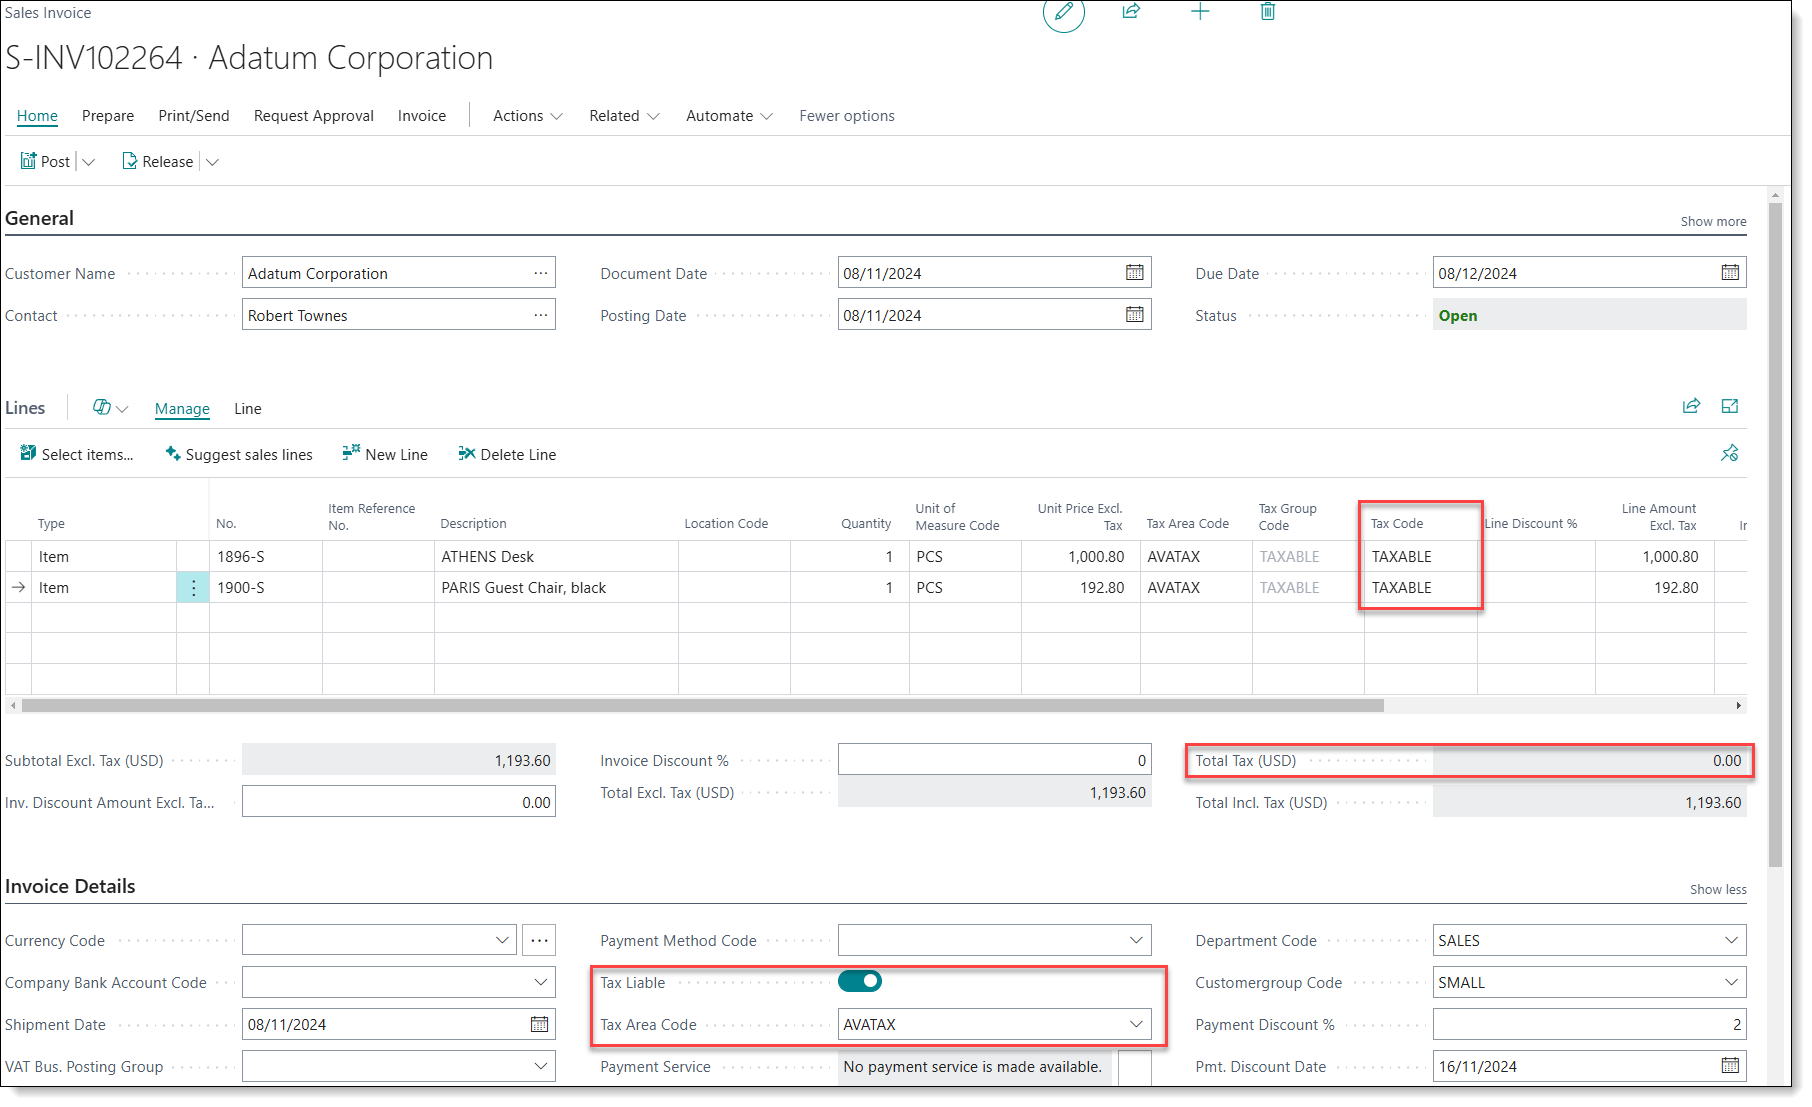This screenshot has height=1107, width=1812.
Task: Expand the Actions menu
Action: click(x=527, y=116)
